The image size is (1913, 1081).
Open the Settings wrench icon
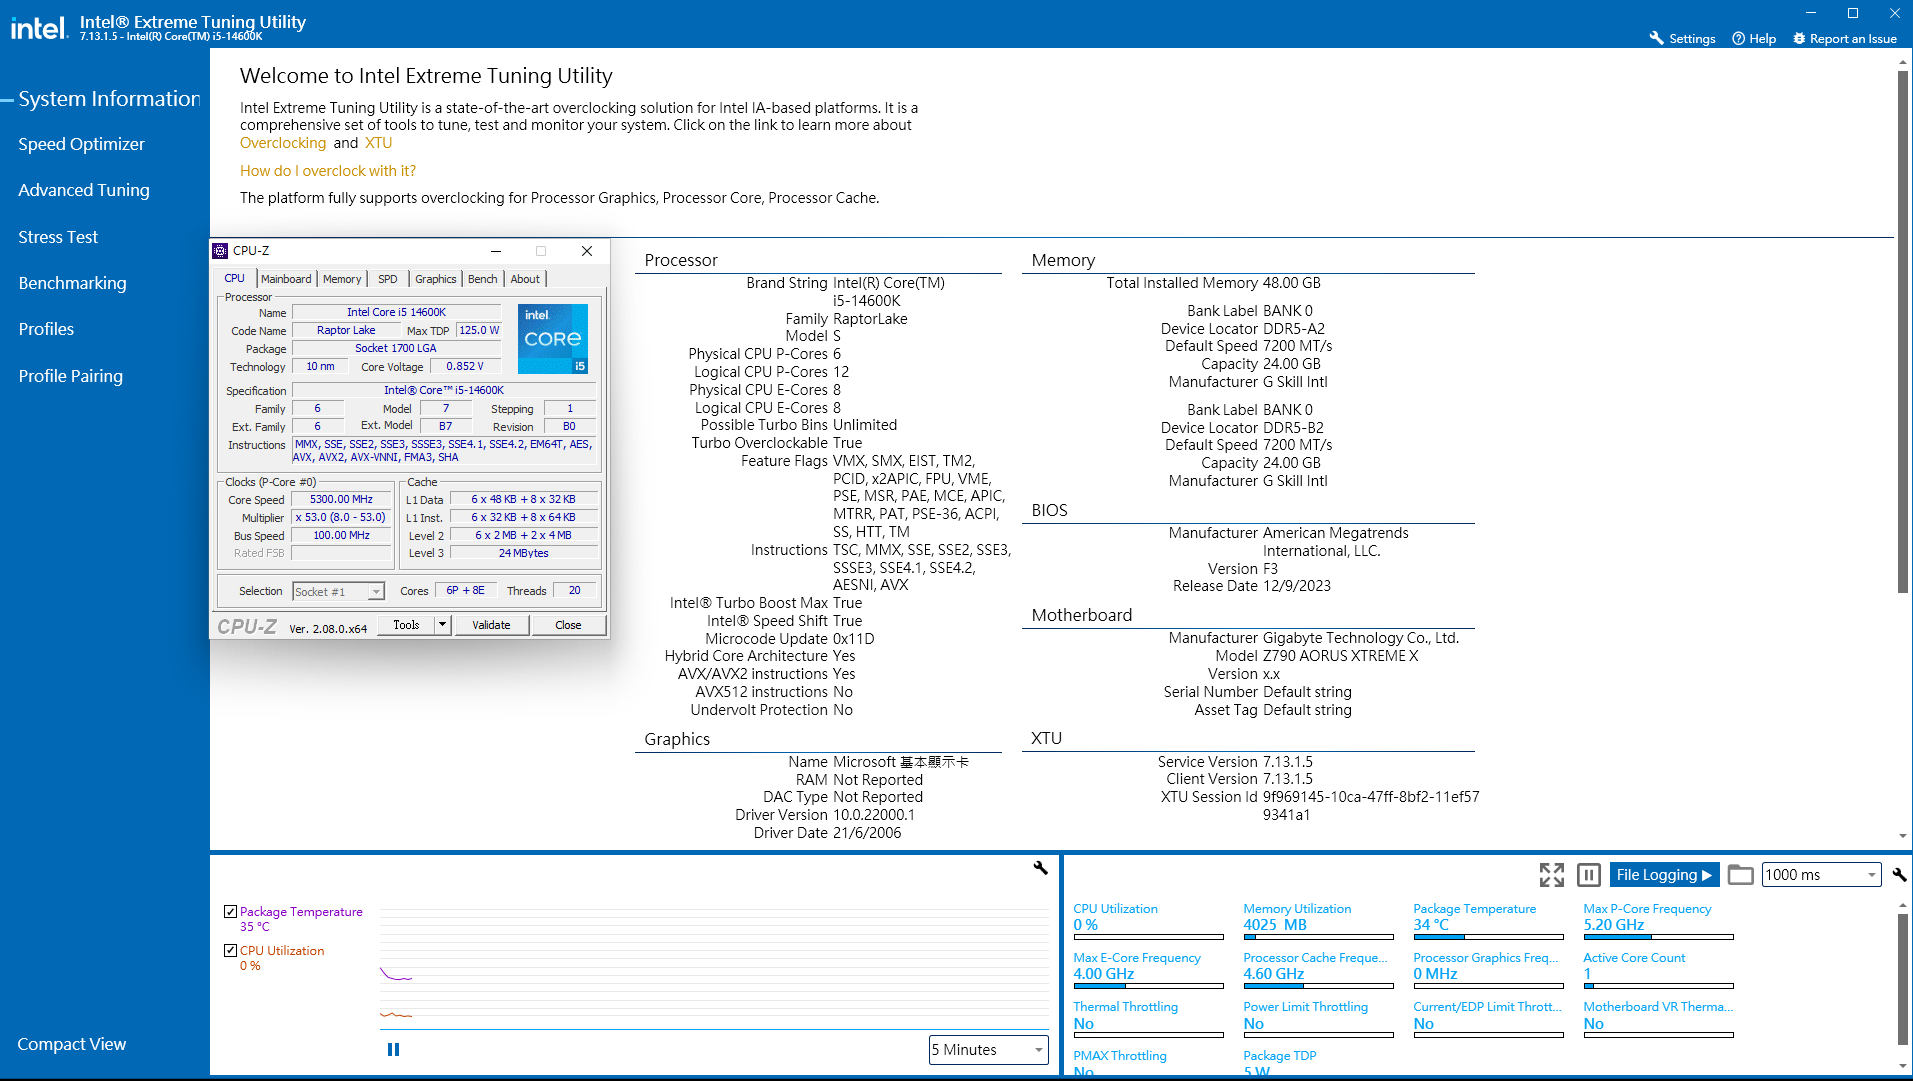(x=1656, y=38)
